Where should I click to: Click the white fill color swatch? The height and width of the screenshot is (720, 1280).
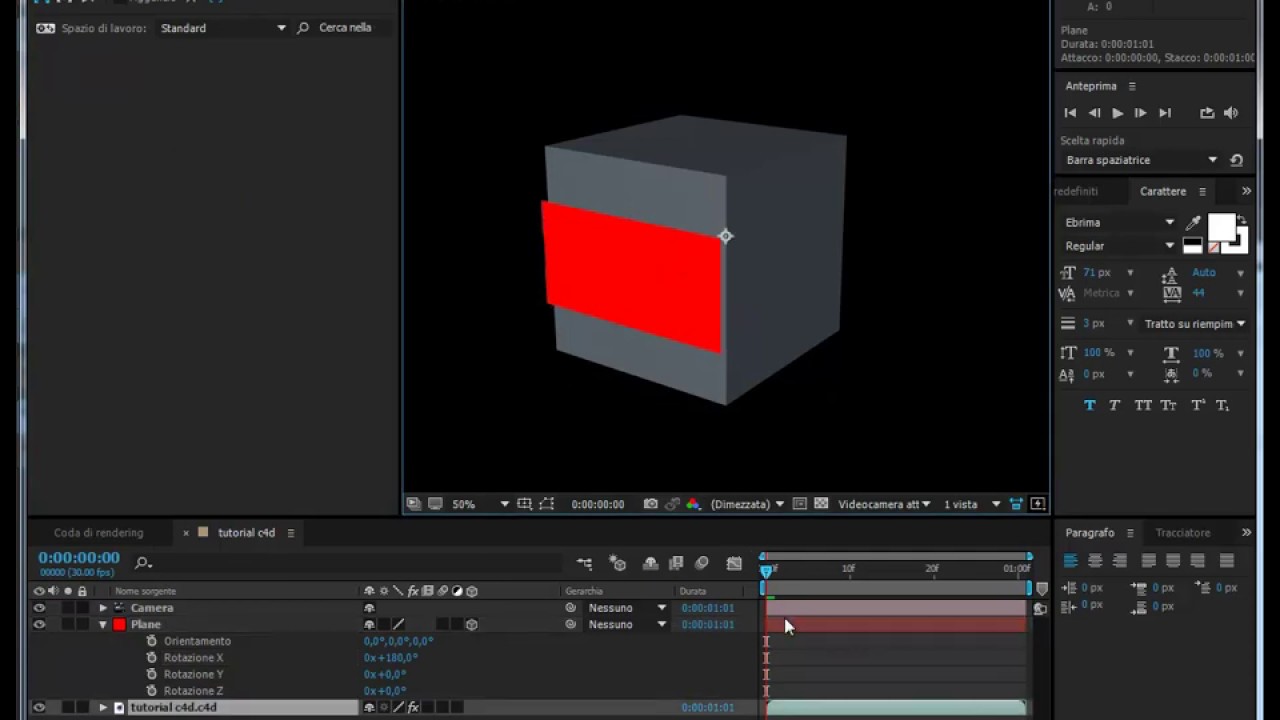click(x=1221, y=227)
